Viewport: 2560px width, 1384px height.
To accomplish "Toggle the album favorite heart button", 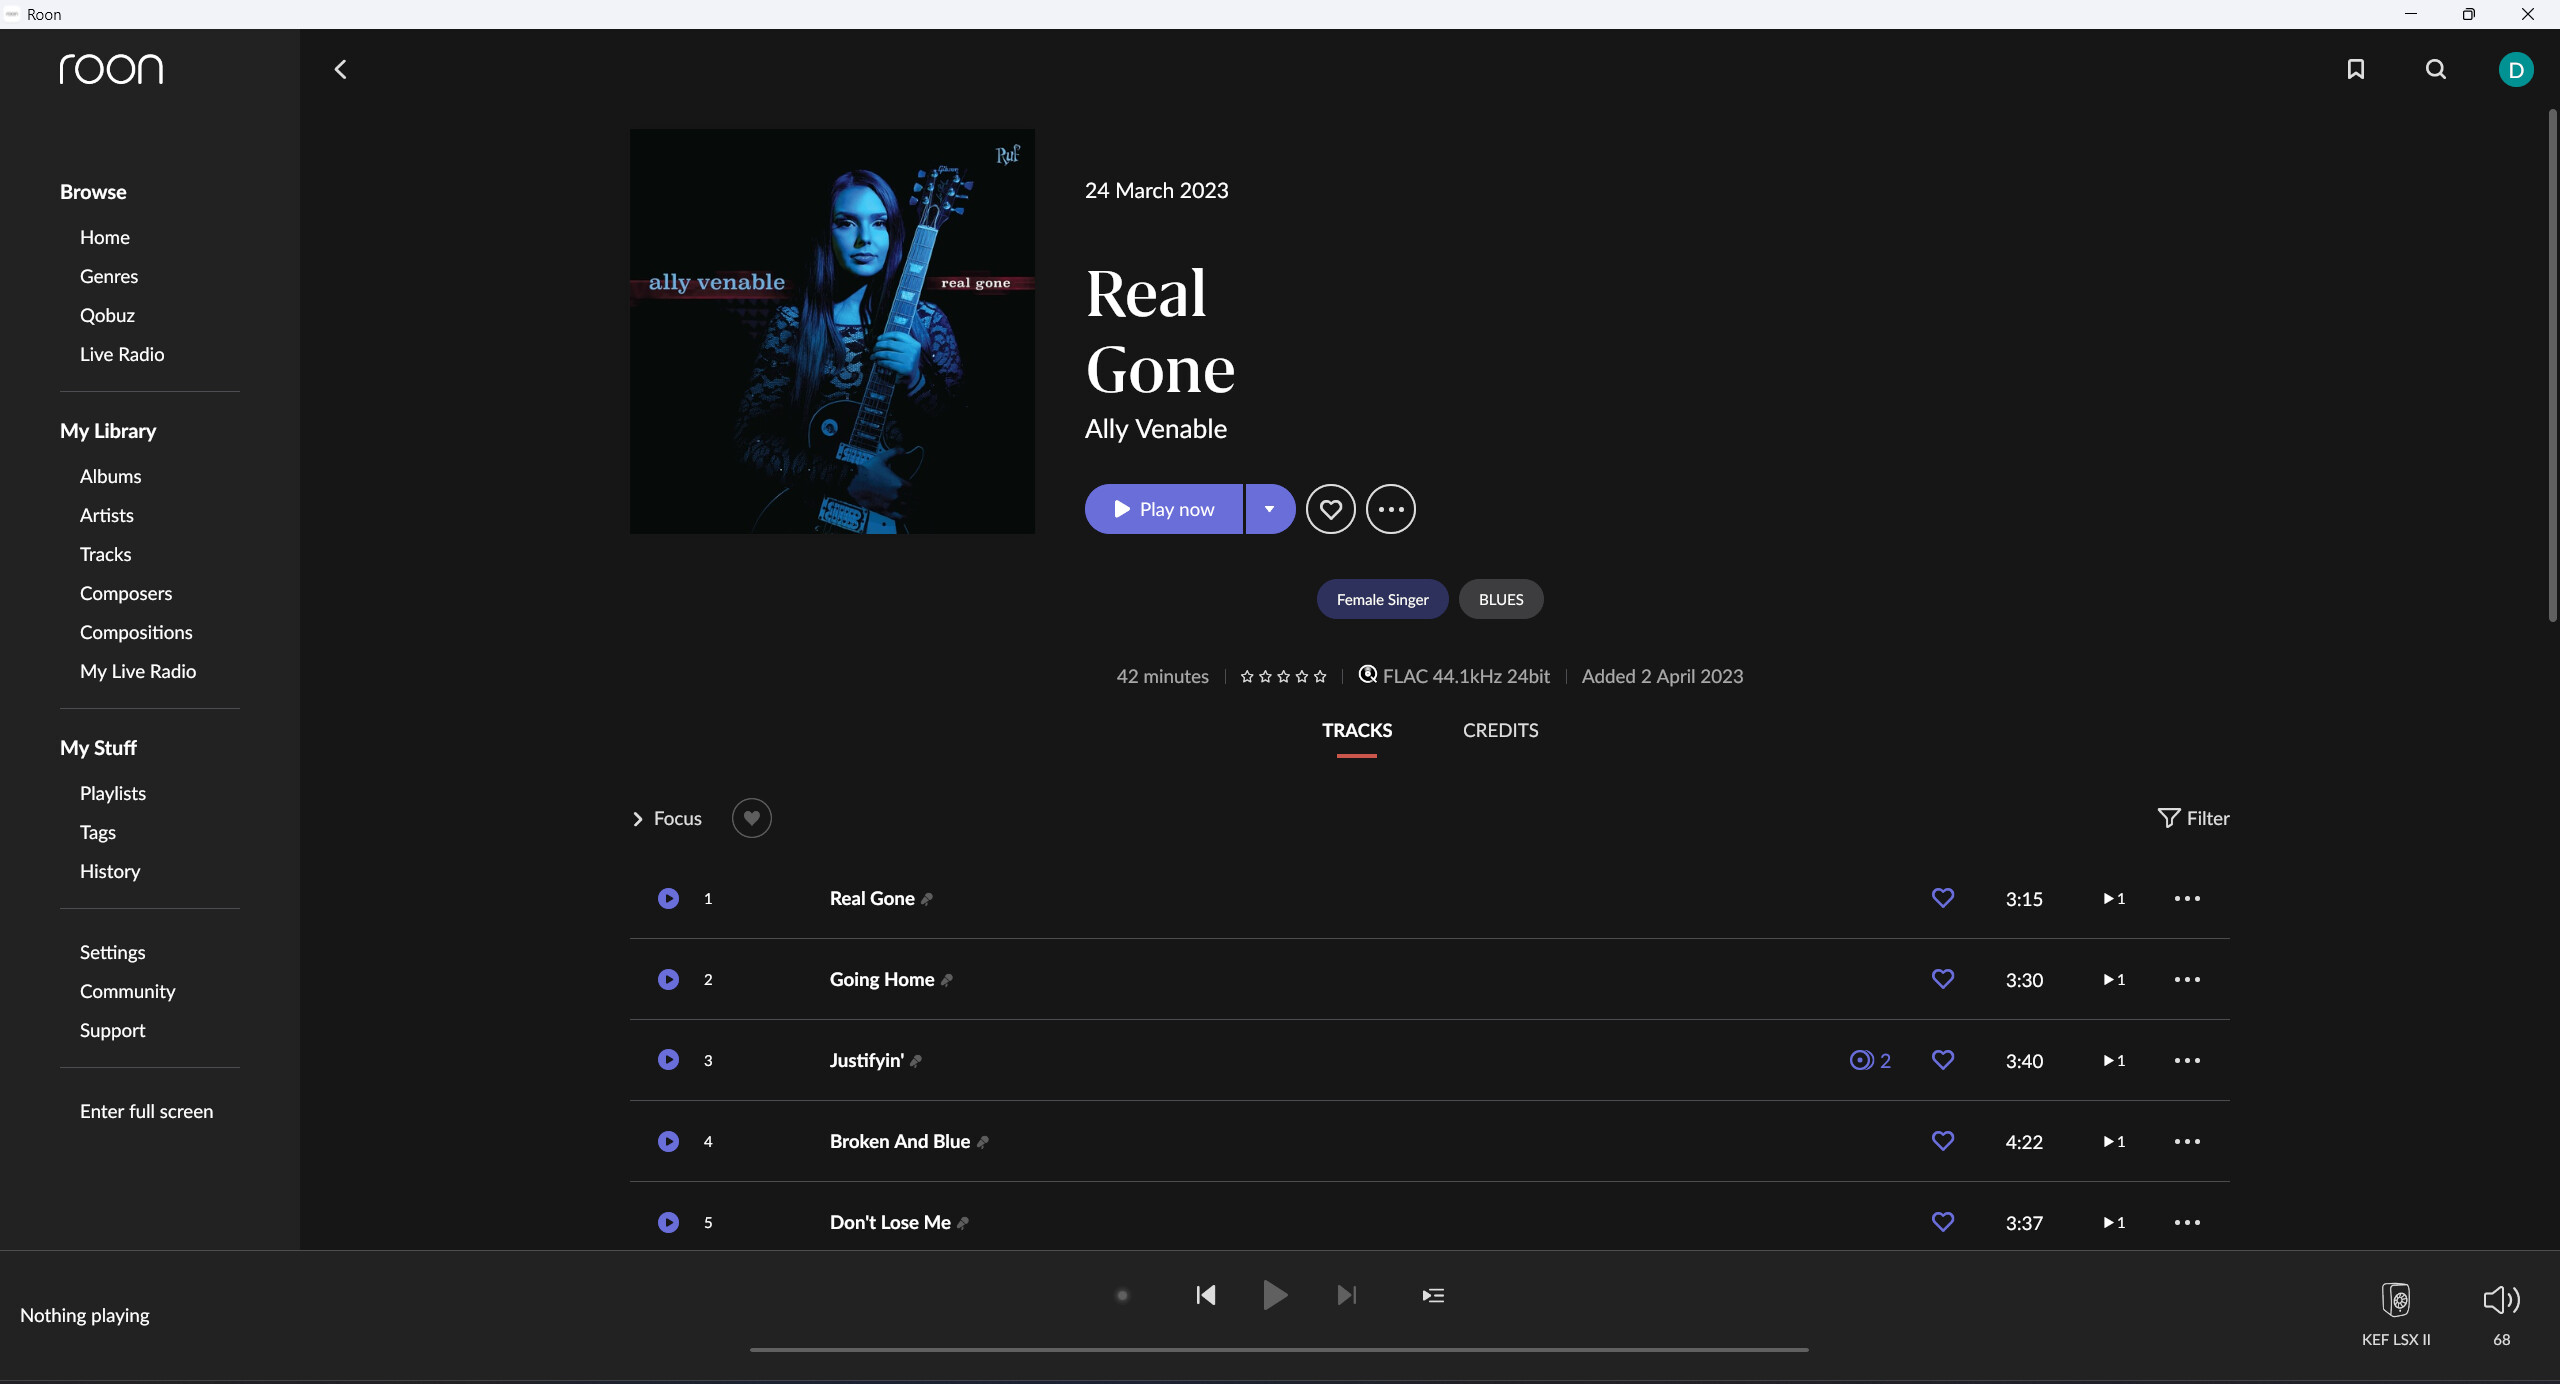I will 1330,509.
